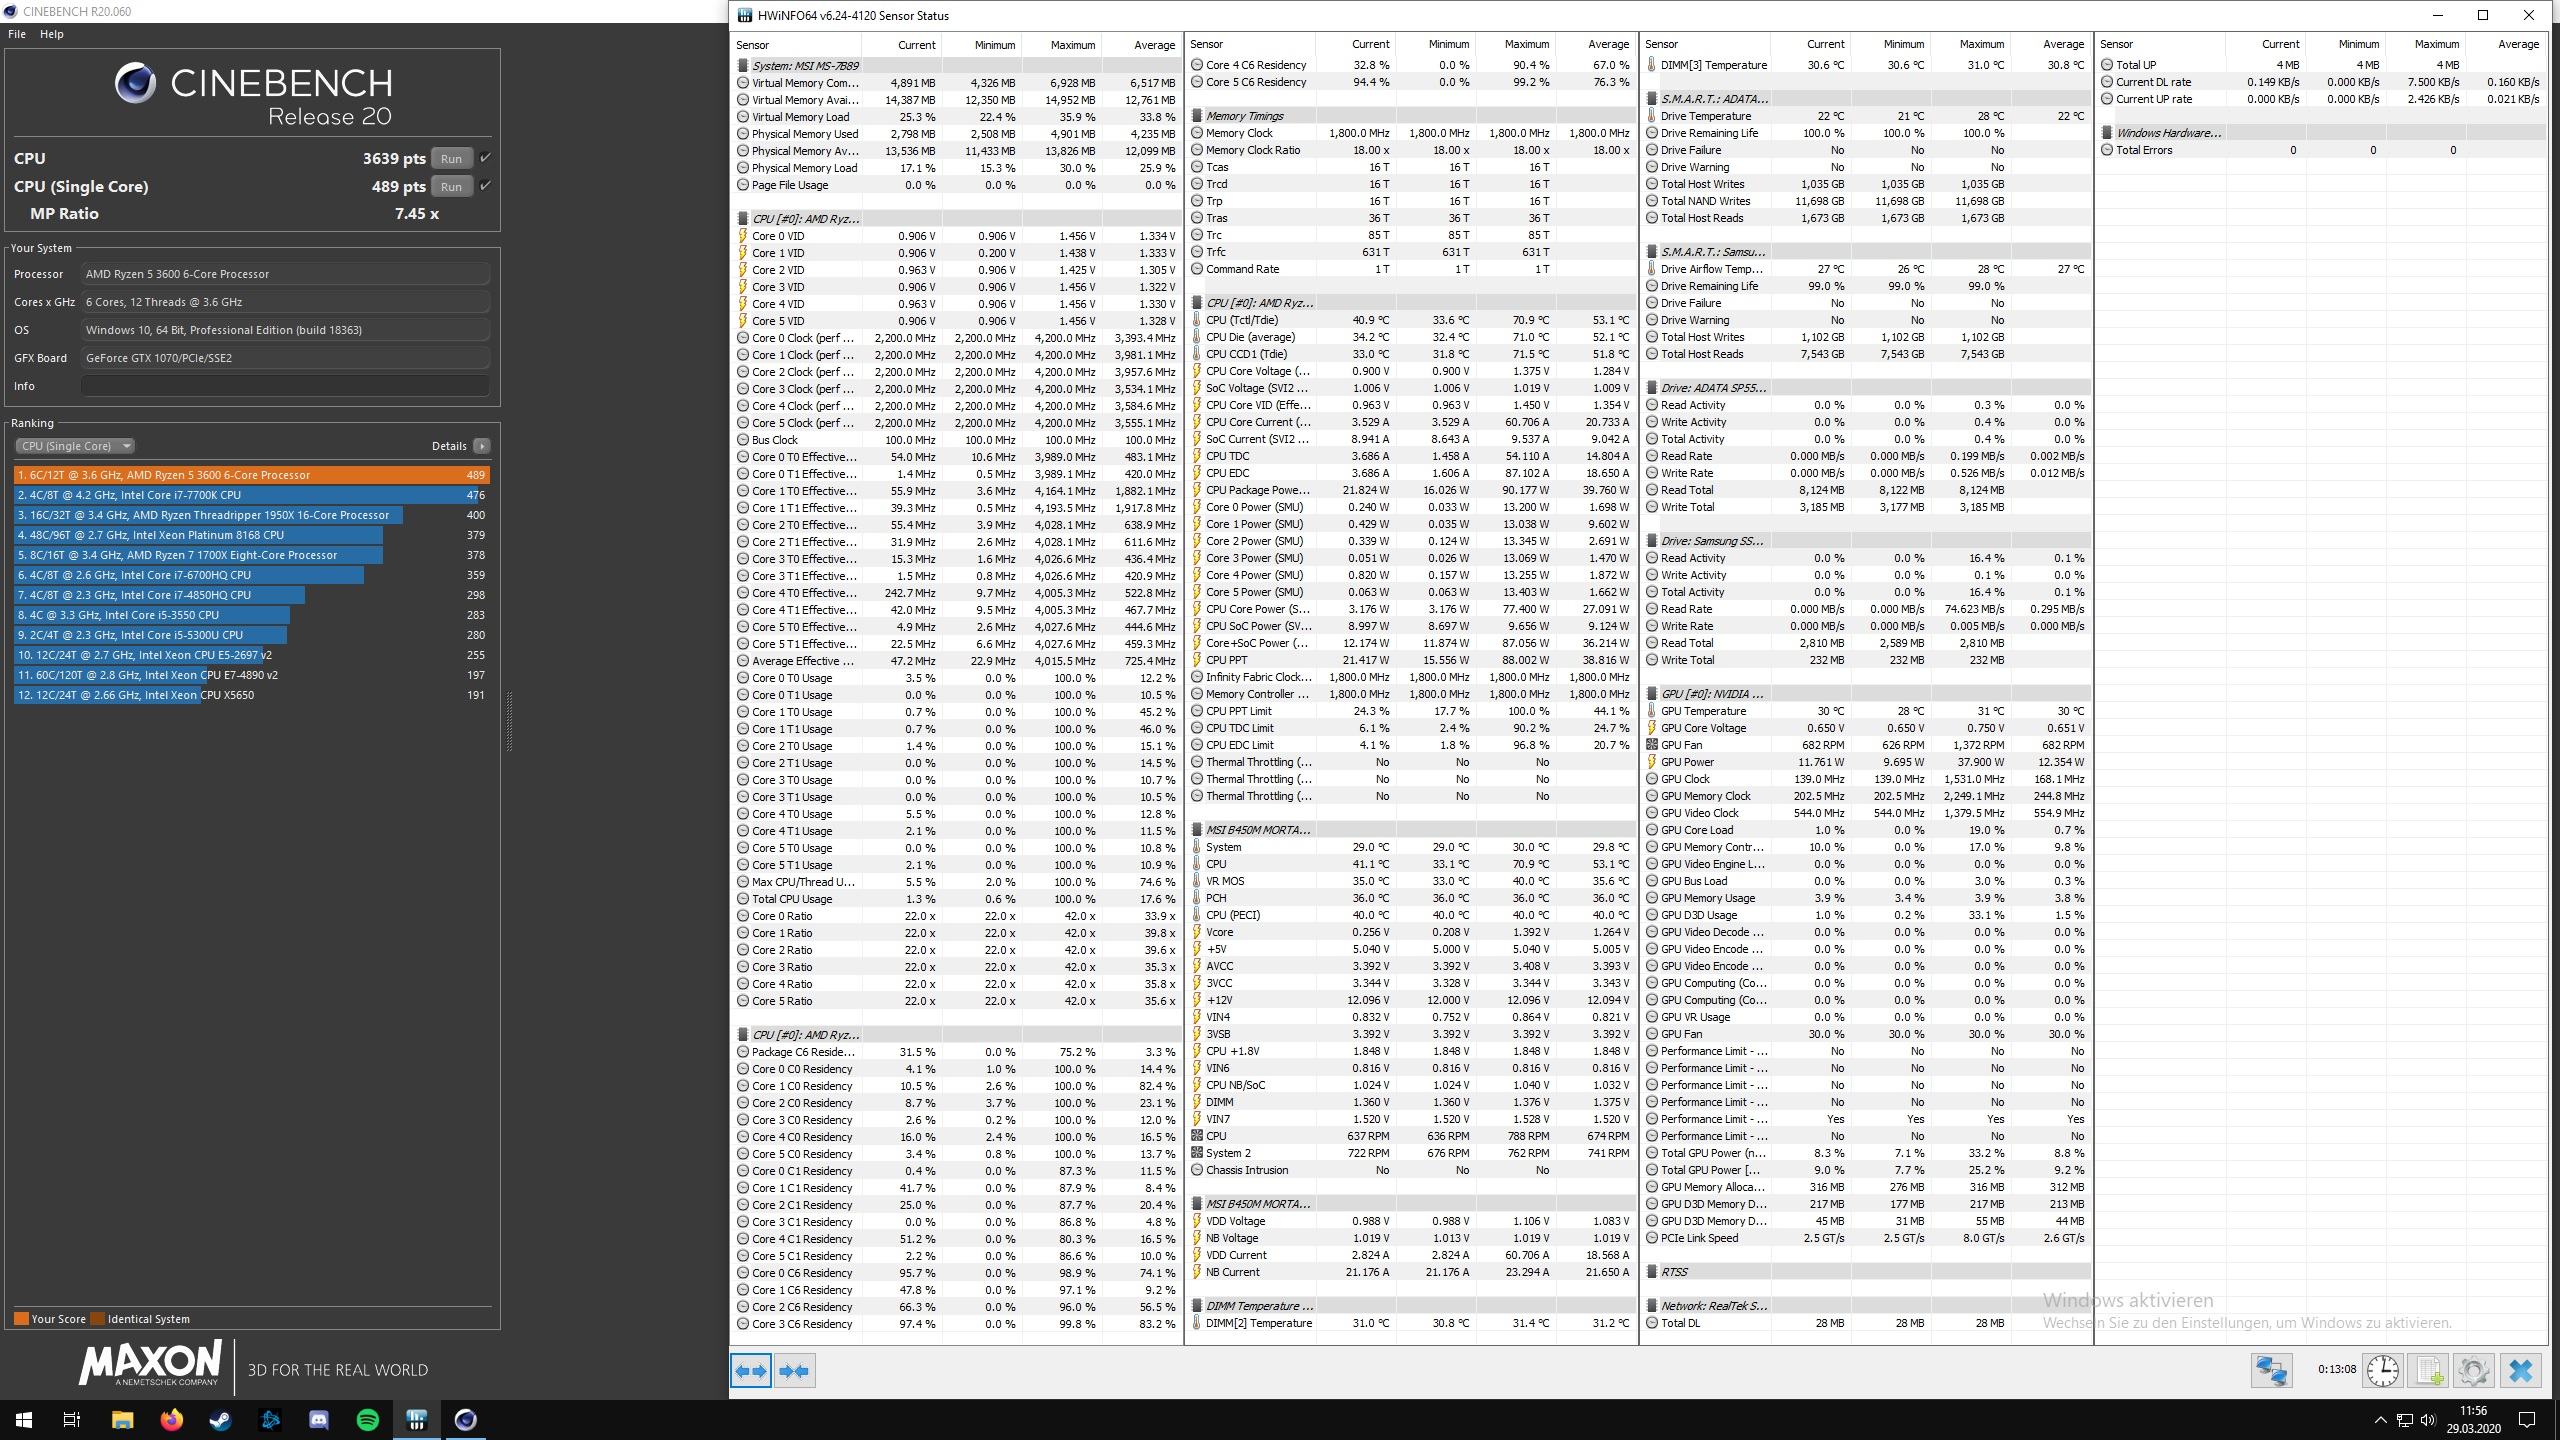Click fan icon beside GPU Fan 682 RPM
2560x1440 pixels.
[x=1652, y=745]
